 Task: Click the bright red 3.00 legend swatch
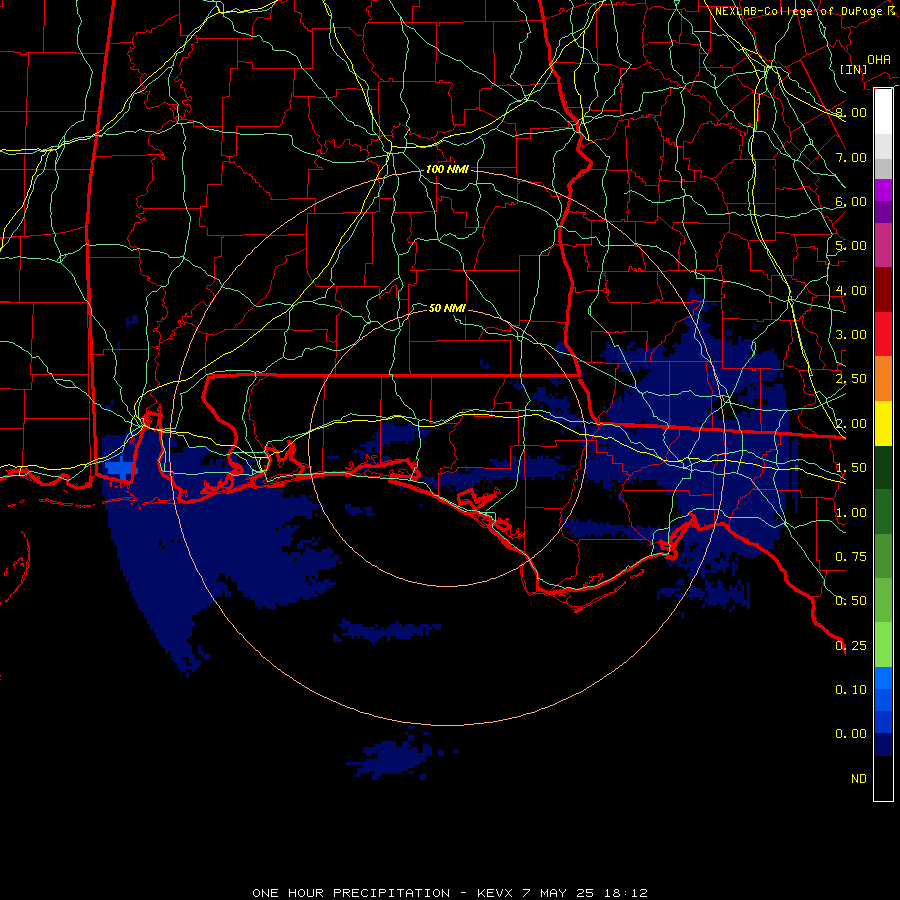click(x=883, y=334)
